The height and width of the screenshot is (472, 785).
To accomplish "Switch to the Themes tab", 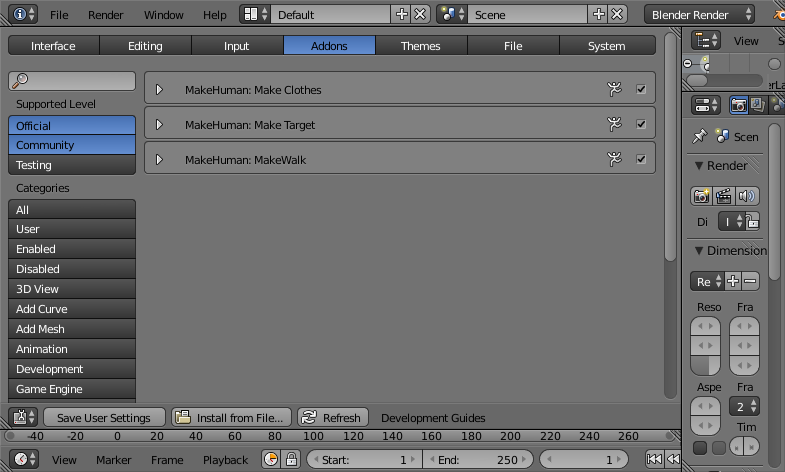I will (421, 46).
